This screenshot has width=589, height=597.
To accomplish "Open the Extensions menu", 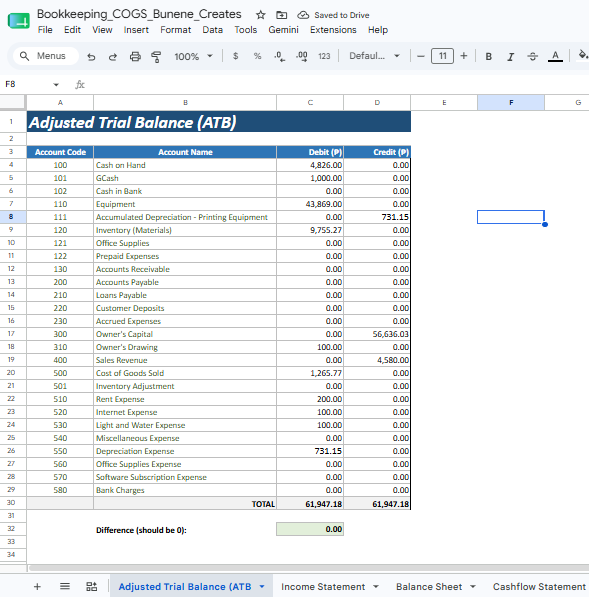I will pyautogui.click(x=333, y=30).
